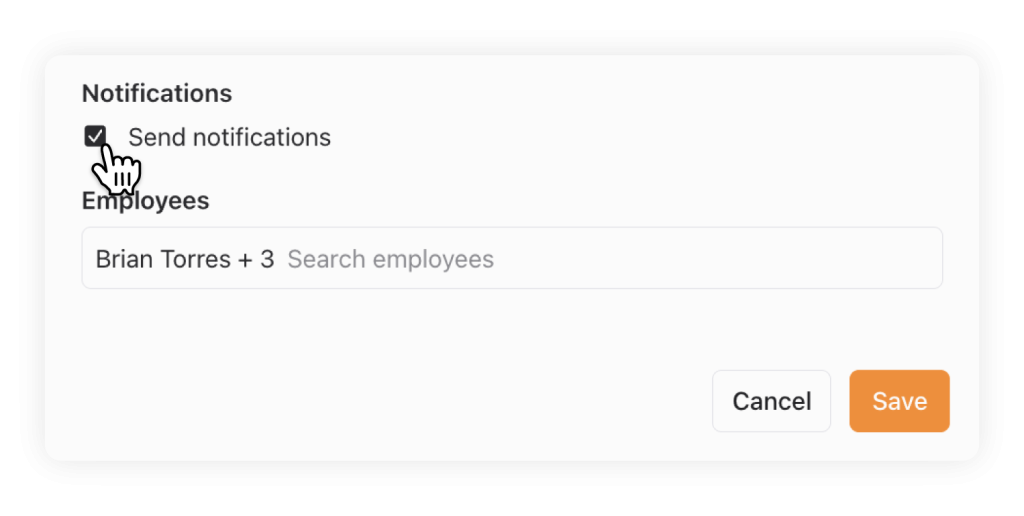Image resolution: width=1024 pixels, height=516 pixels.
Task: Select the Brian Torres + 3 selection summary
Action: [185, 259]
